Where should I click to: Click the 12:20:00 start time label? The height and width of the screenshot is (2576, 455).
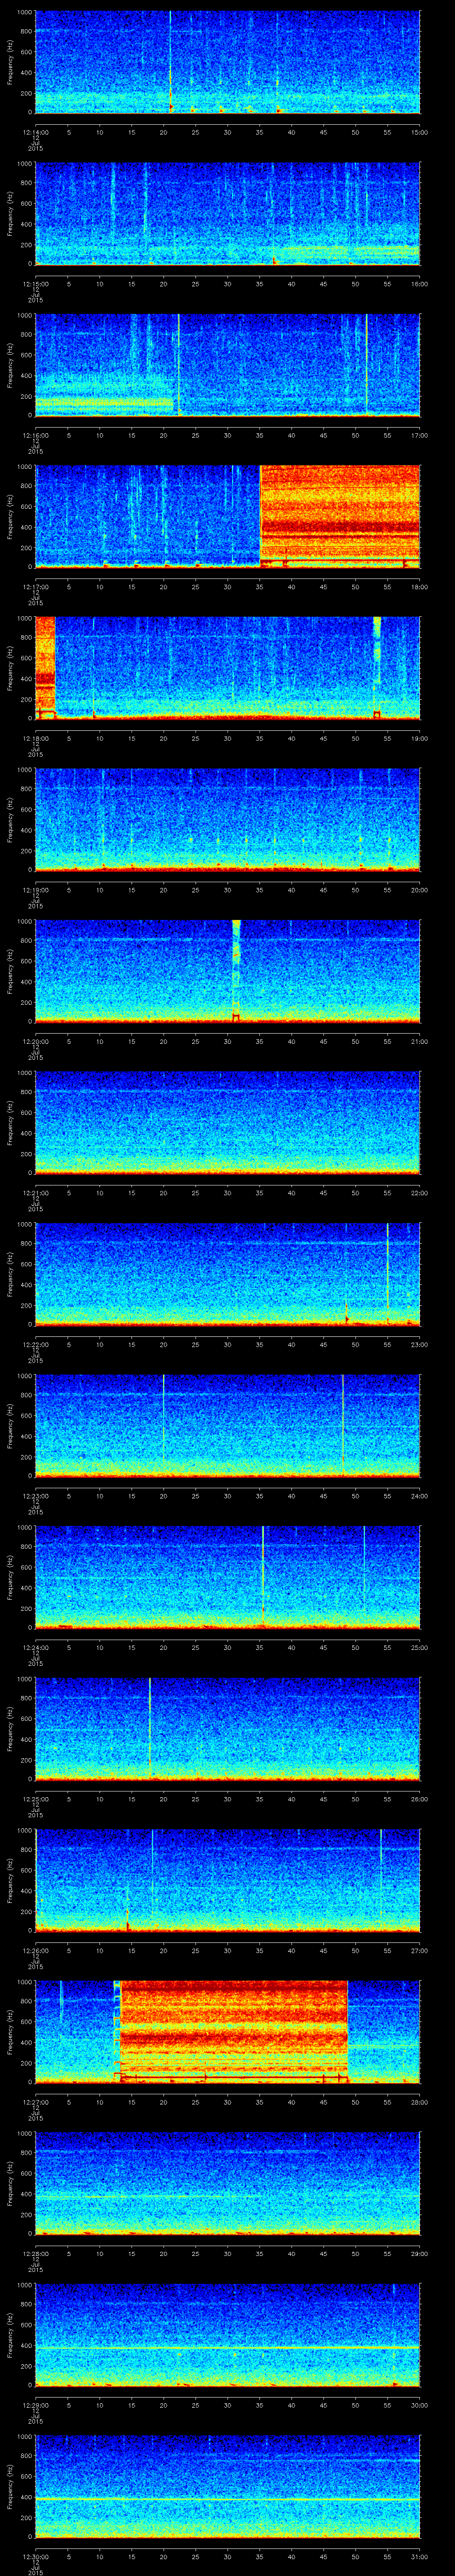click(35, 1041)
